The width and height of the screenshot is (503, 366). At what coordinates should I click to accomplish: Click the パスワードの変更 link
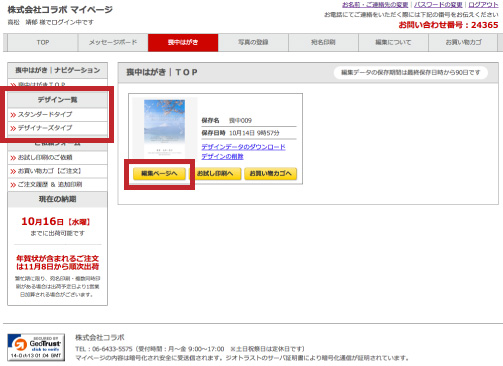pos(438,5)
